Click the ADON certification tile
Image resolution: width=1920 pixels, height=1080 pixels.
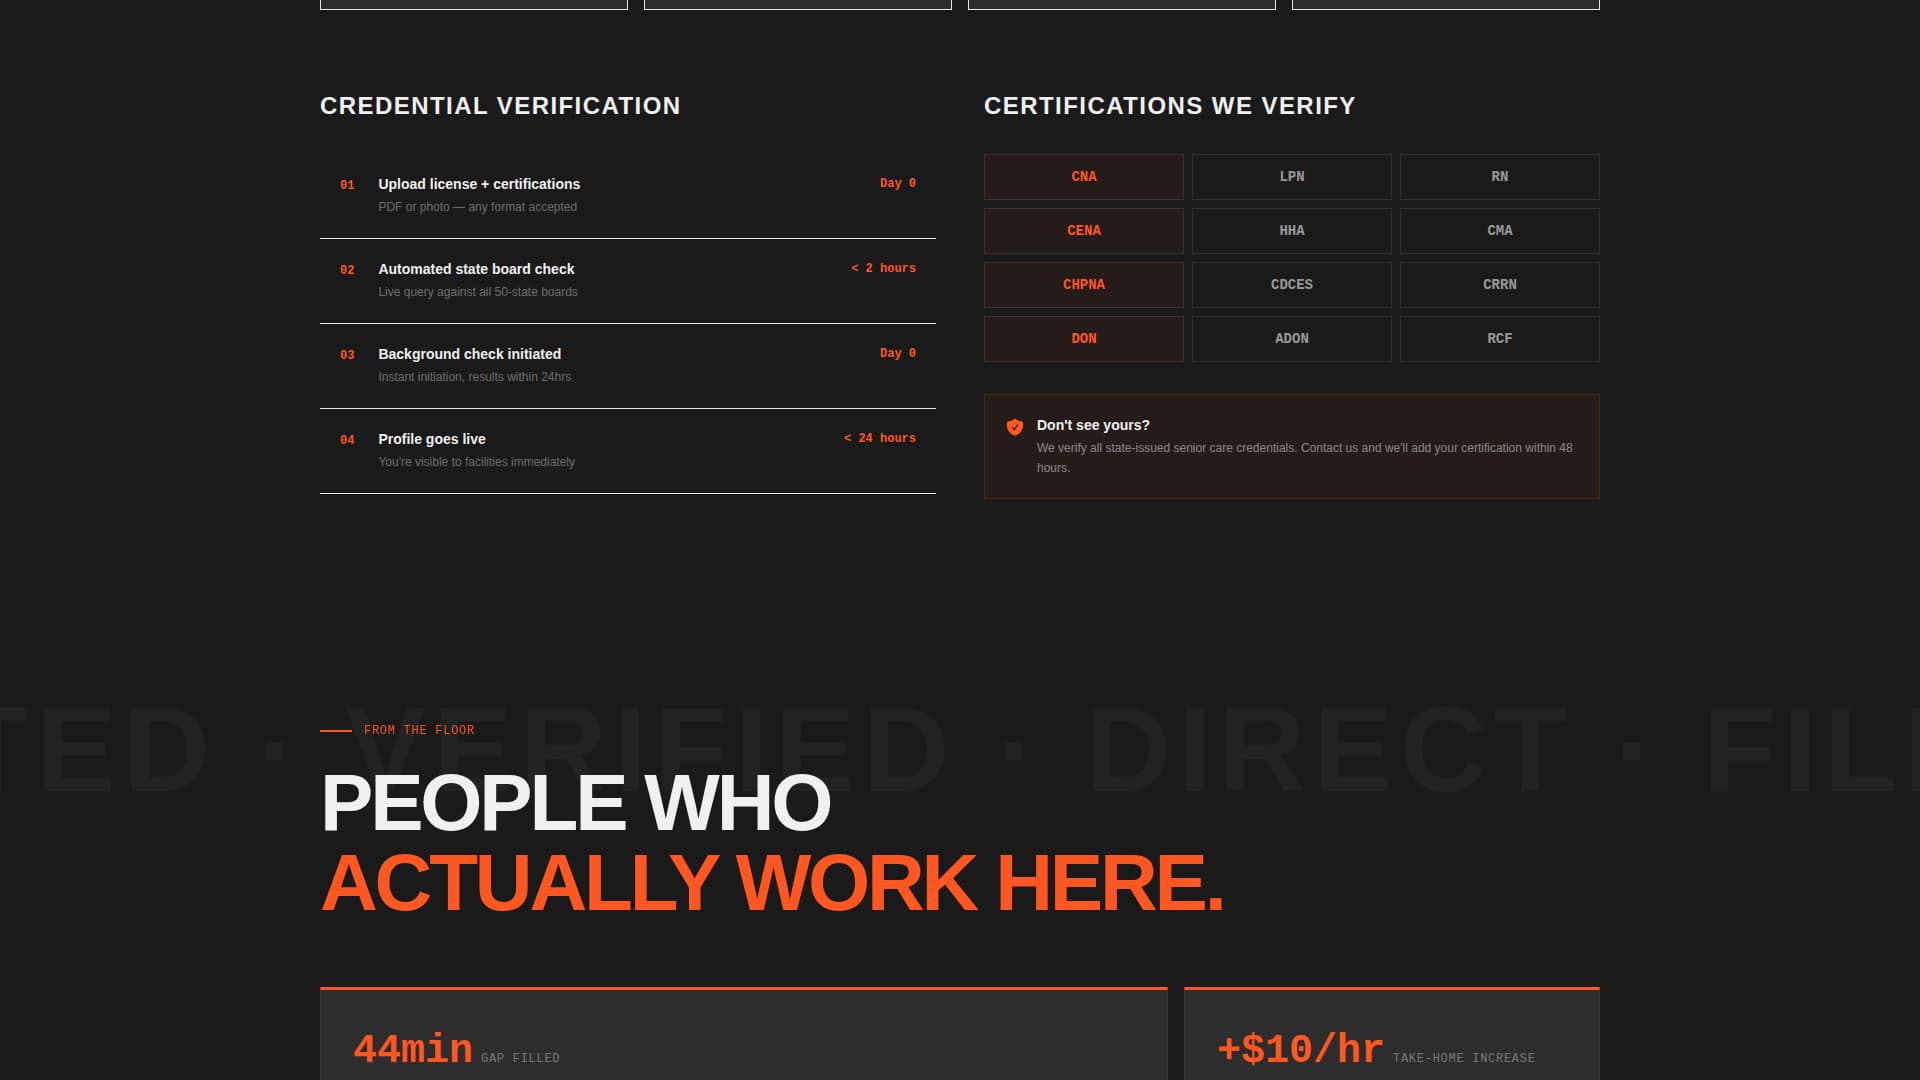coord(1292,339)
